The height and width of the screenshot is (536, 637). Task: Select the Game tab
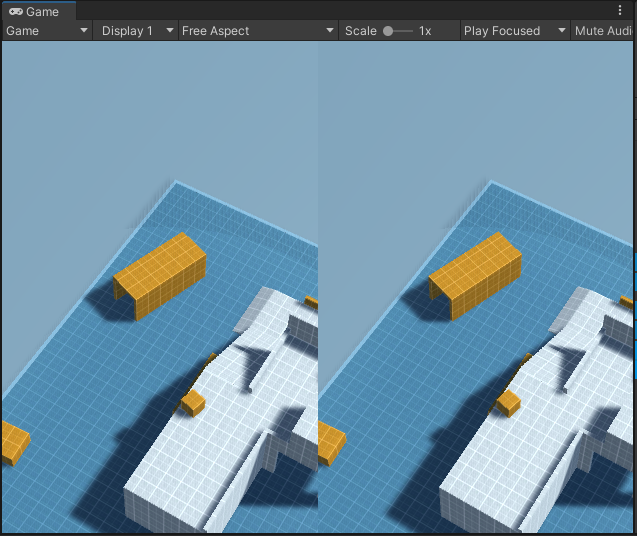39,11
